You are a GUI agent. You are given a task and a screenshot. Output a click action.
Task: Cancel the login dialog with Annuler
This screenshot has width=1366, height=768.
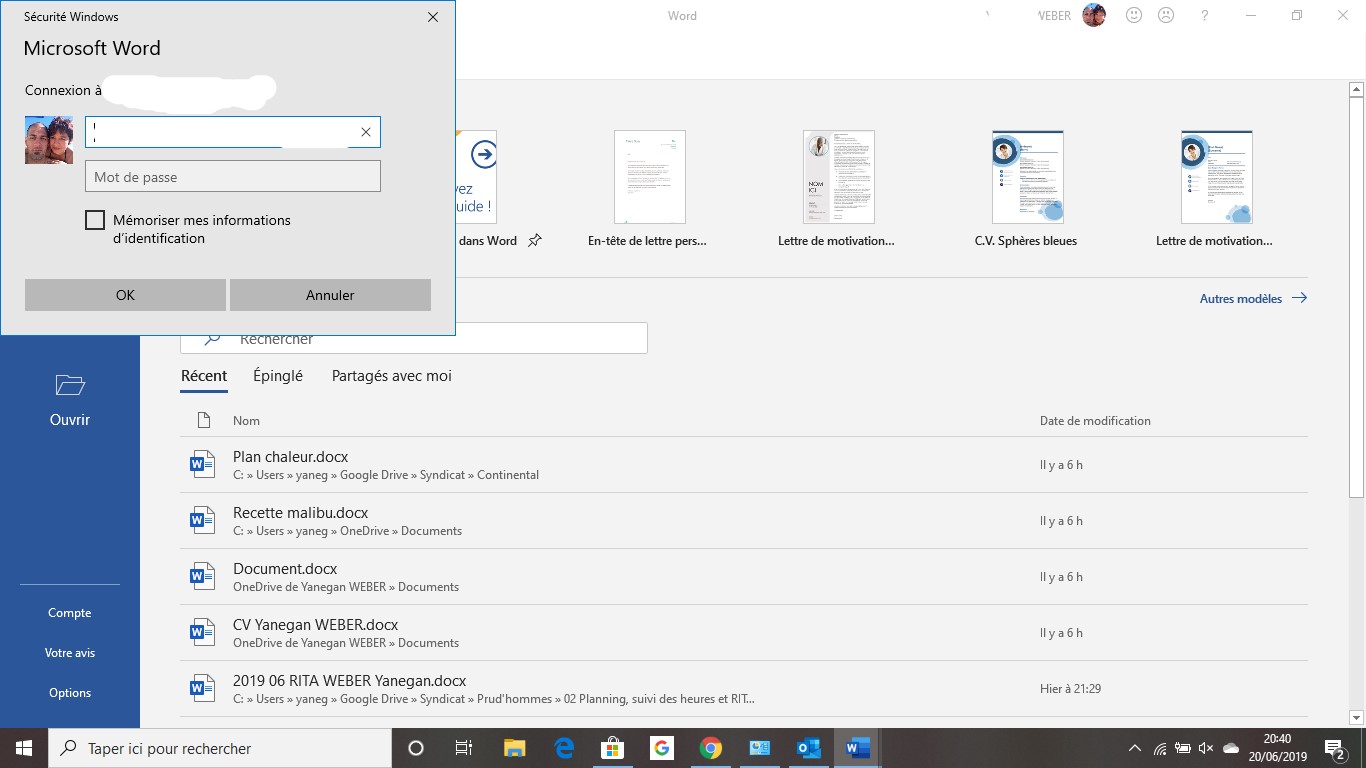tap(330, 295)
